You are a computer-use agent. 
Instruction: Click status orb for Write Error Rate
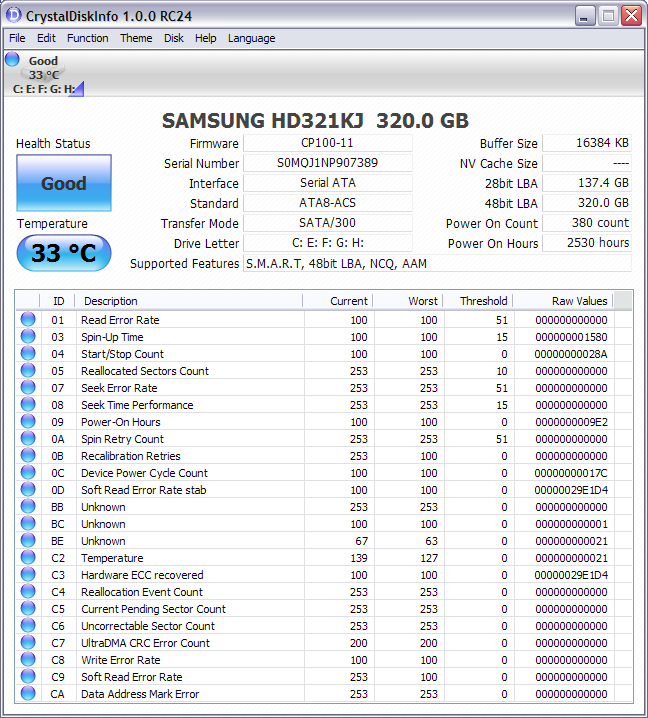(28, 659)
